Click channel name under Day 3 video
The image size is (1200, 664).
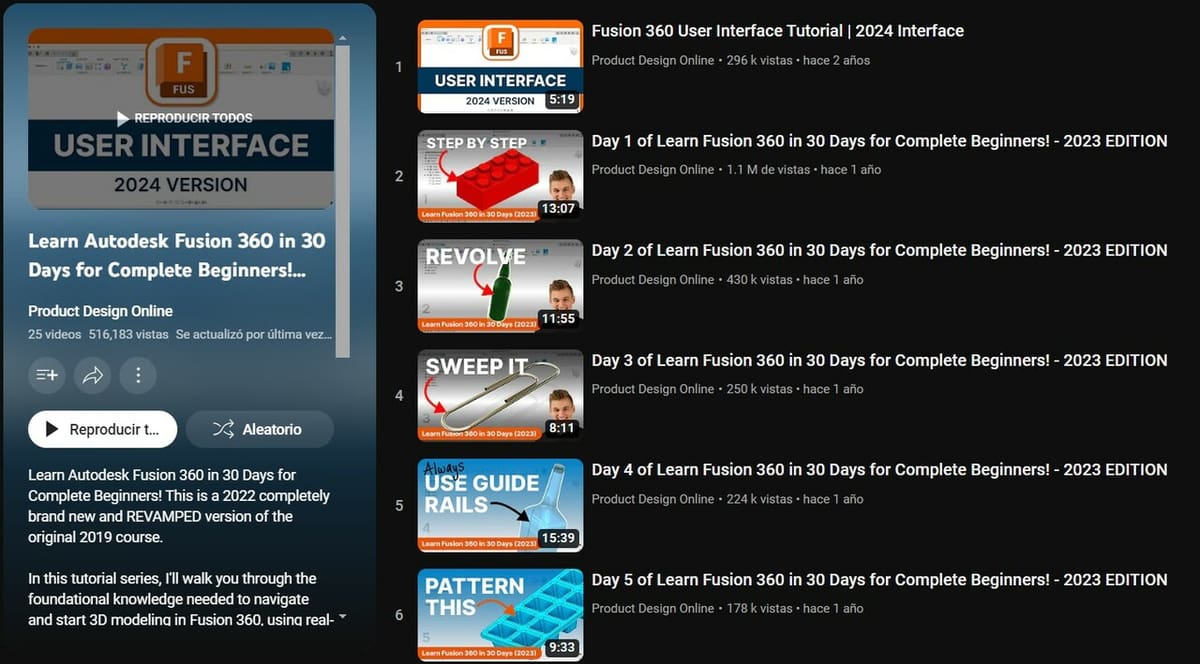[653, 389]
